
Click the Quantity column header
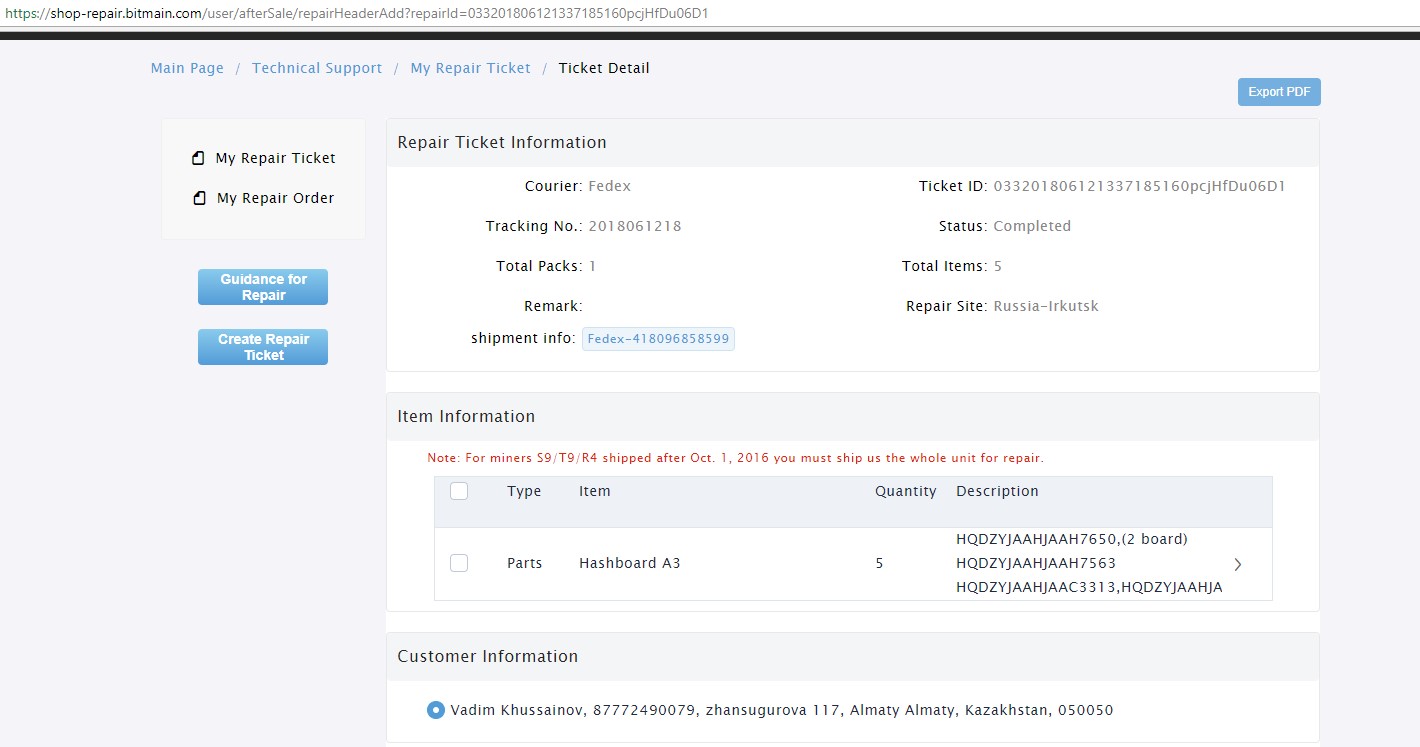[x=905, y=491]
